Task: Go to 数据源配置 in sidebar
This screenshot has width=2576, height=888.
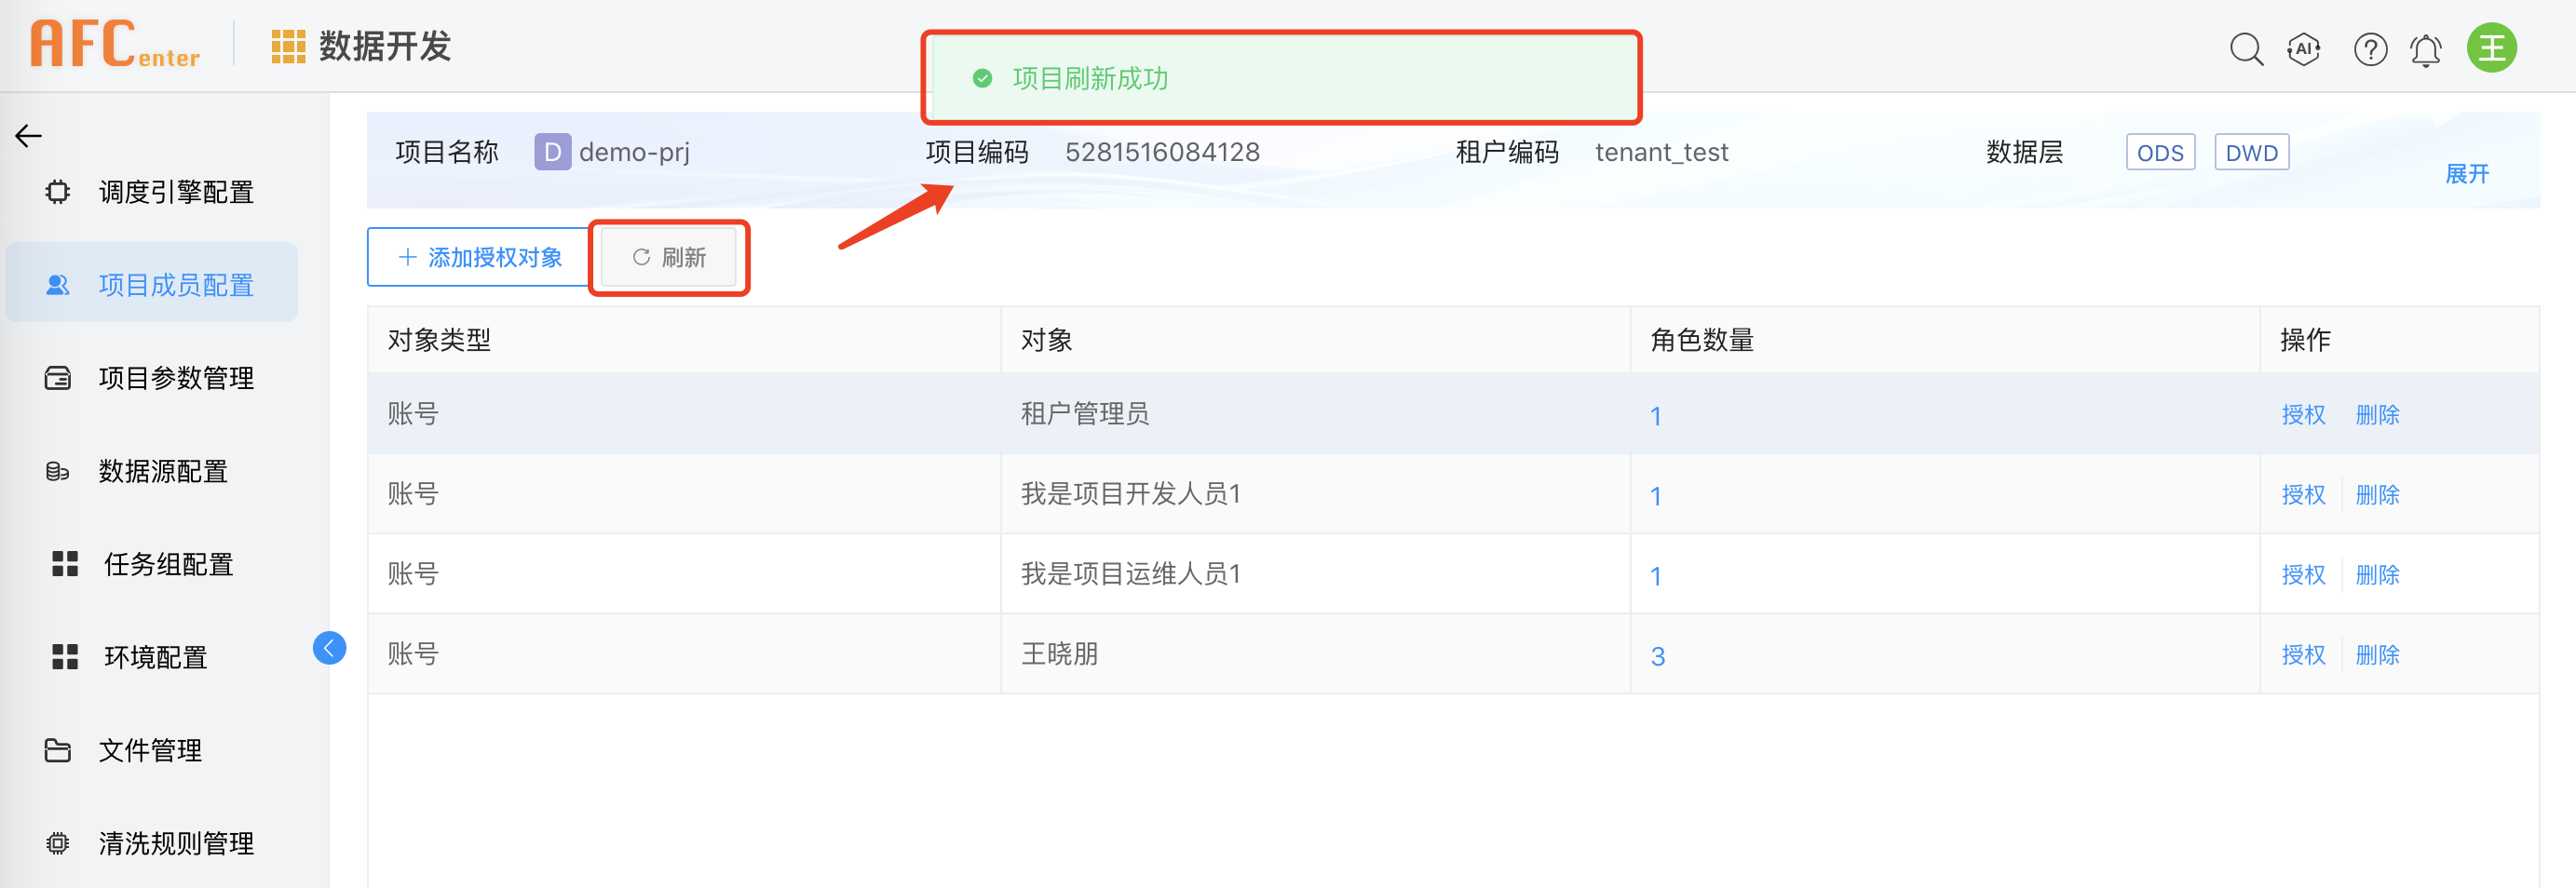Action: [163, 471]
